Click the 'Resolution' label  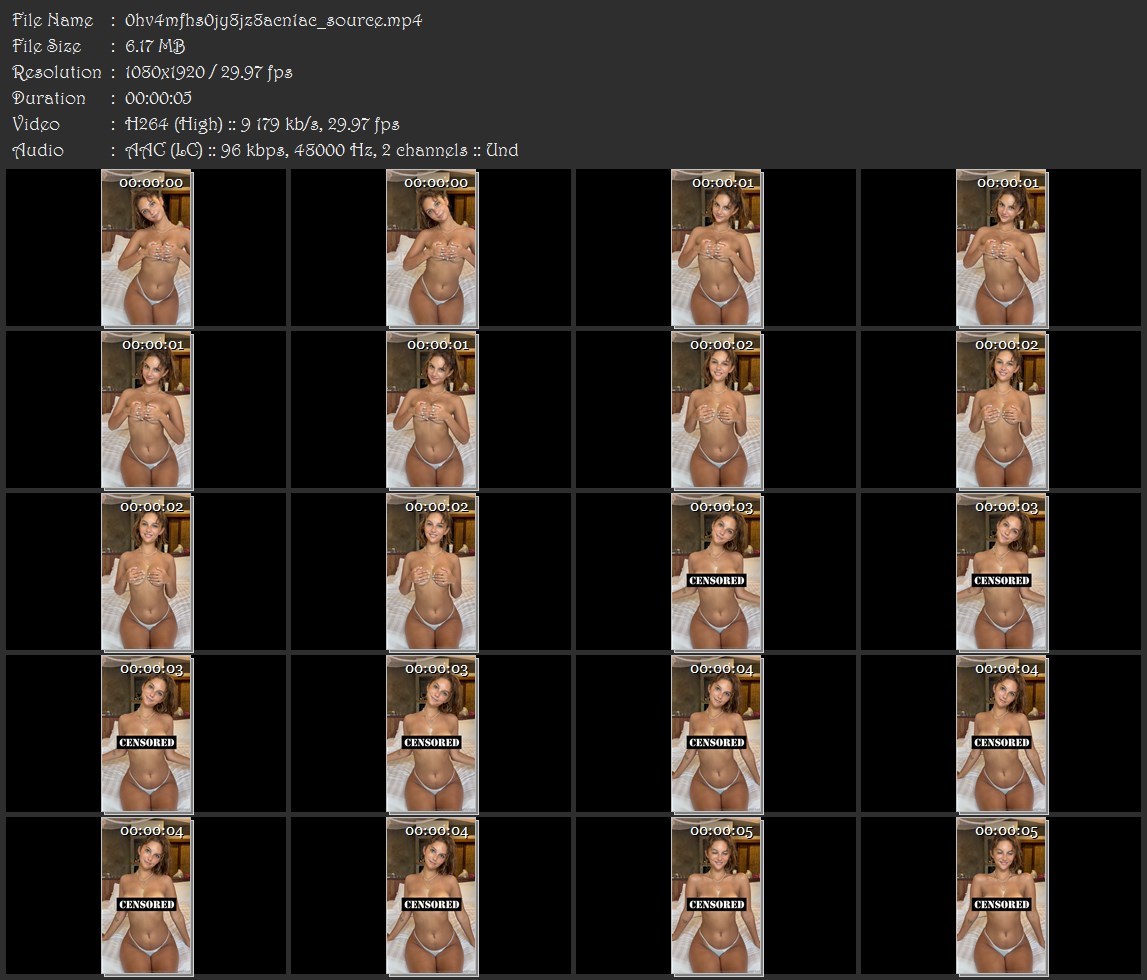(57, 72)
